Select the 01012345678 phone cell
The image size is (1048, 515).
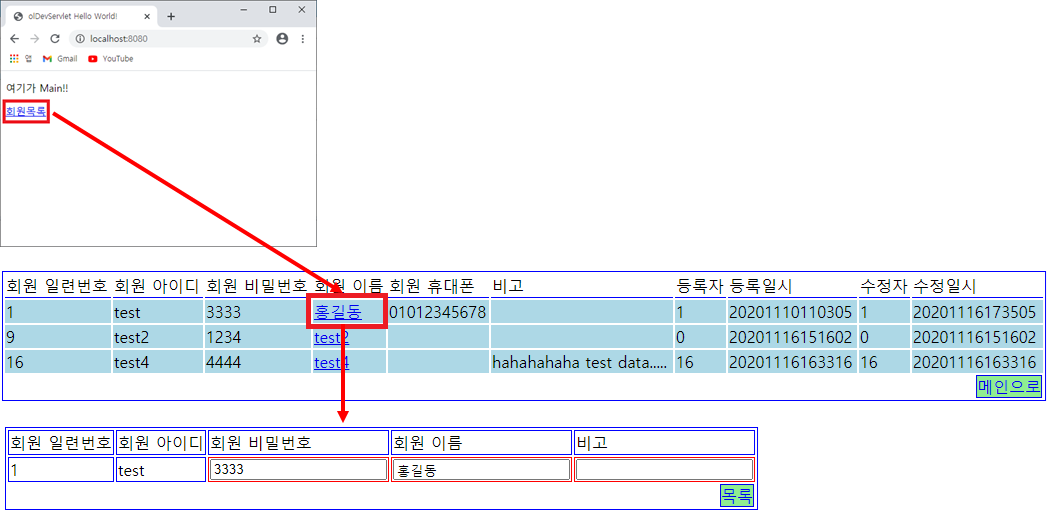click(438, 312)
